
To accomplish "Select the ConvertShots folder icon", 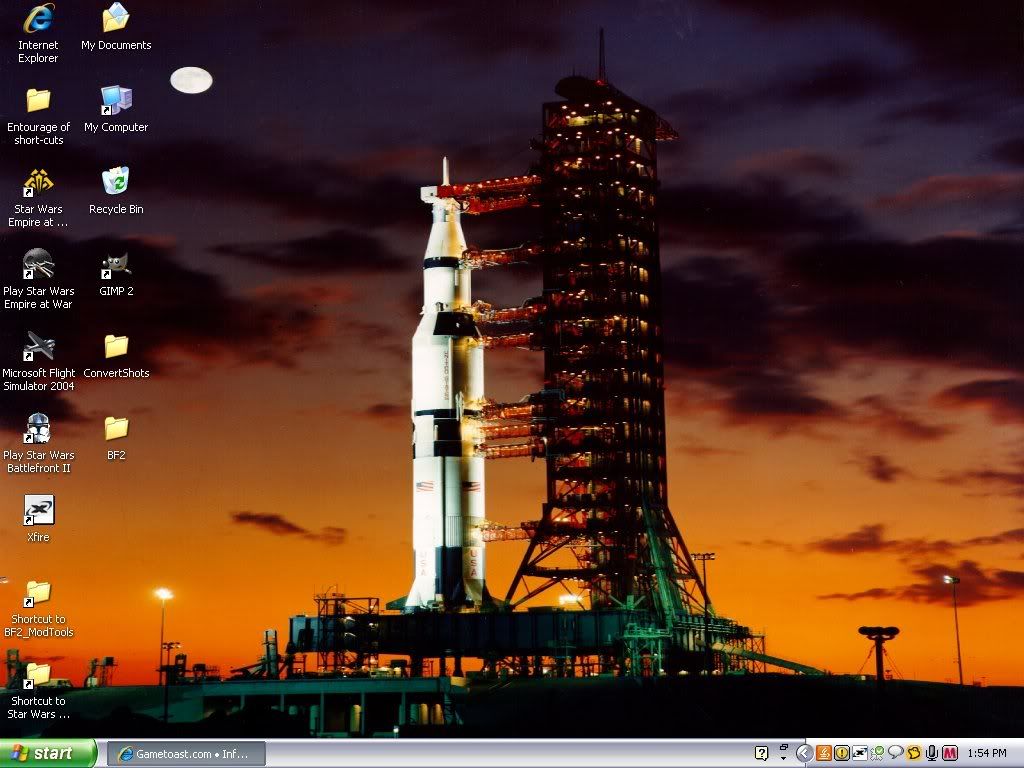I will (x=116, y=357).
